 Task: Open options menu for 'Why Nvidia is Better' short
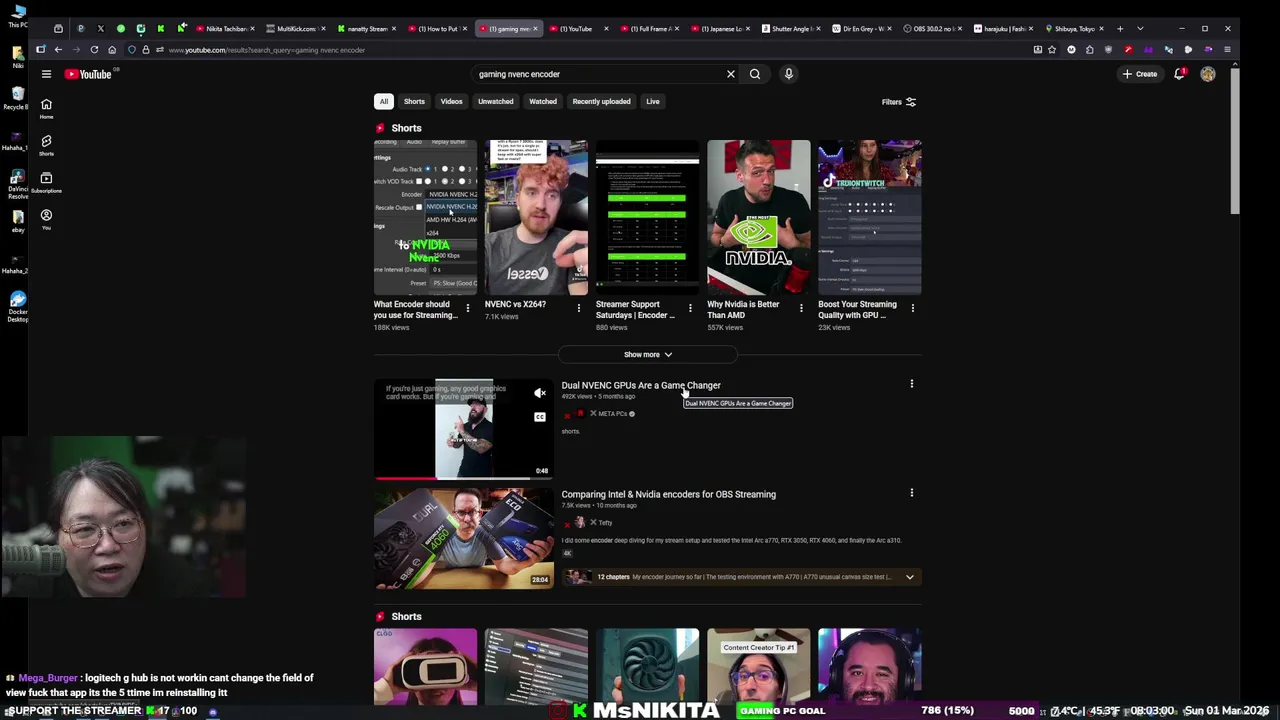pos(801,308)
